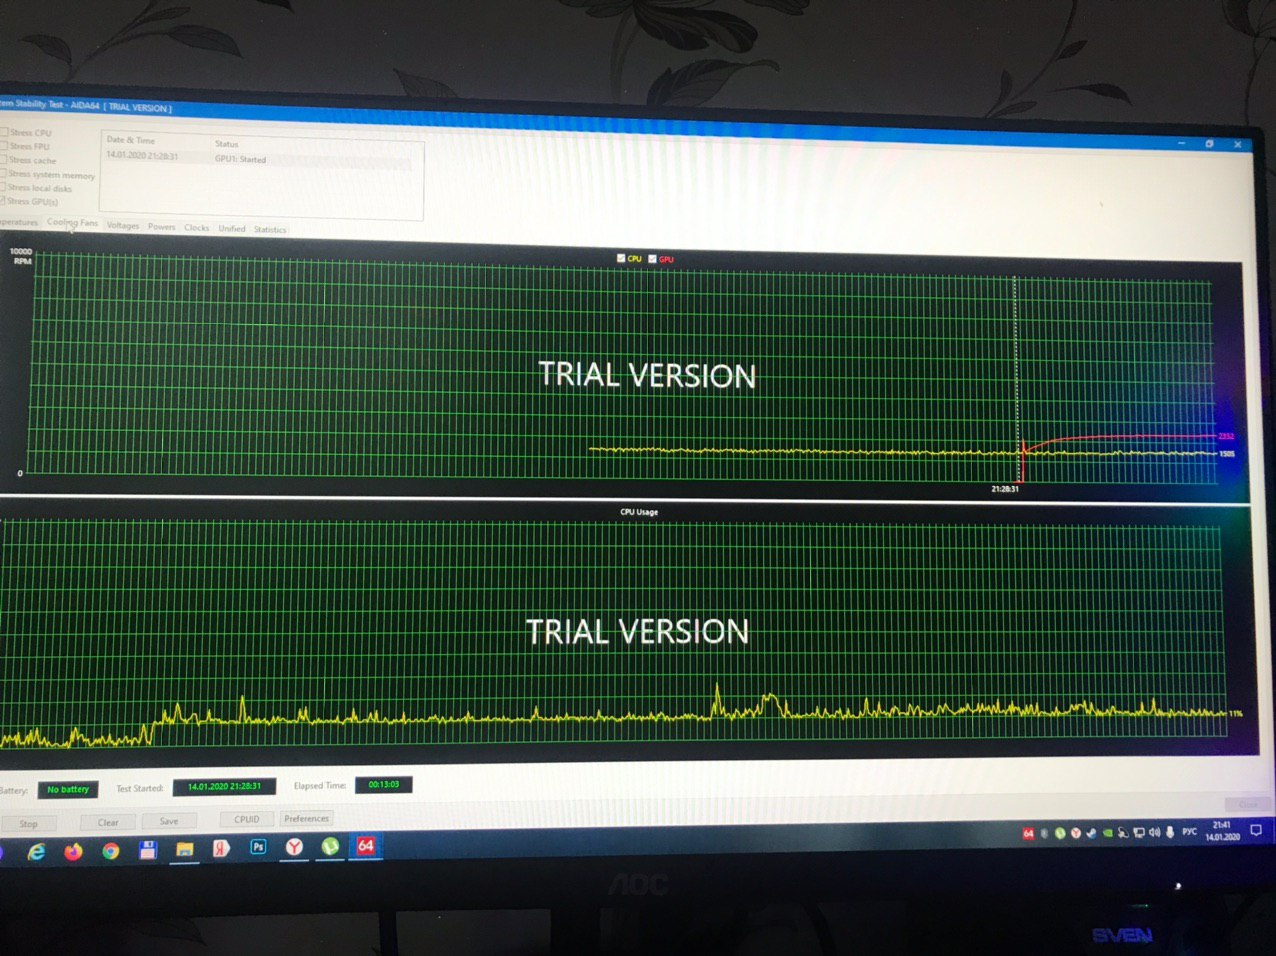
Task: Click the 21:28:31 timeline marker on graph
Action: [1005, 489]
